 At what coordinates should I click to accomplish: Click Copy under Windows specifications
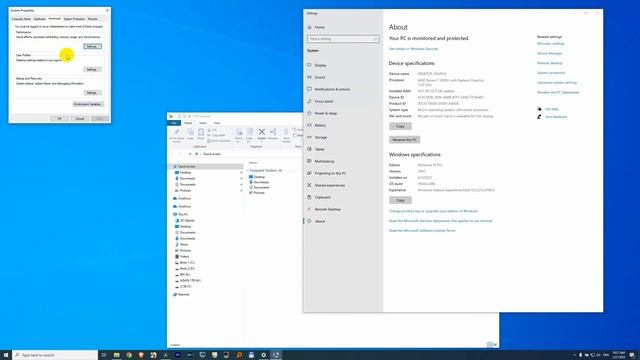pyautogui.click(x=400, y=200)
